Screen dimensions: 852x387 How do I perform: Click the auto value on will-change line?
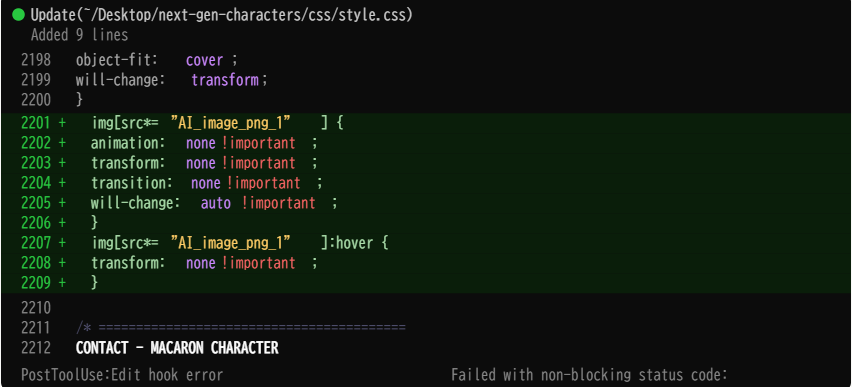(216, 203)
